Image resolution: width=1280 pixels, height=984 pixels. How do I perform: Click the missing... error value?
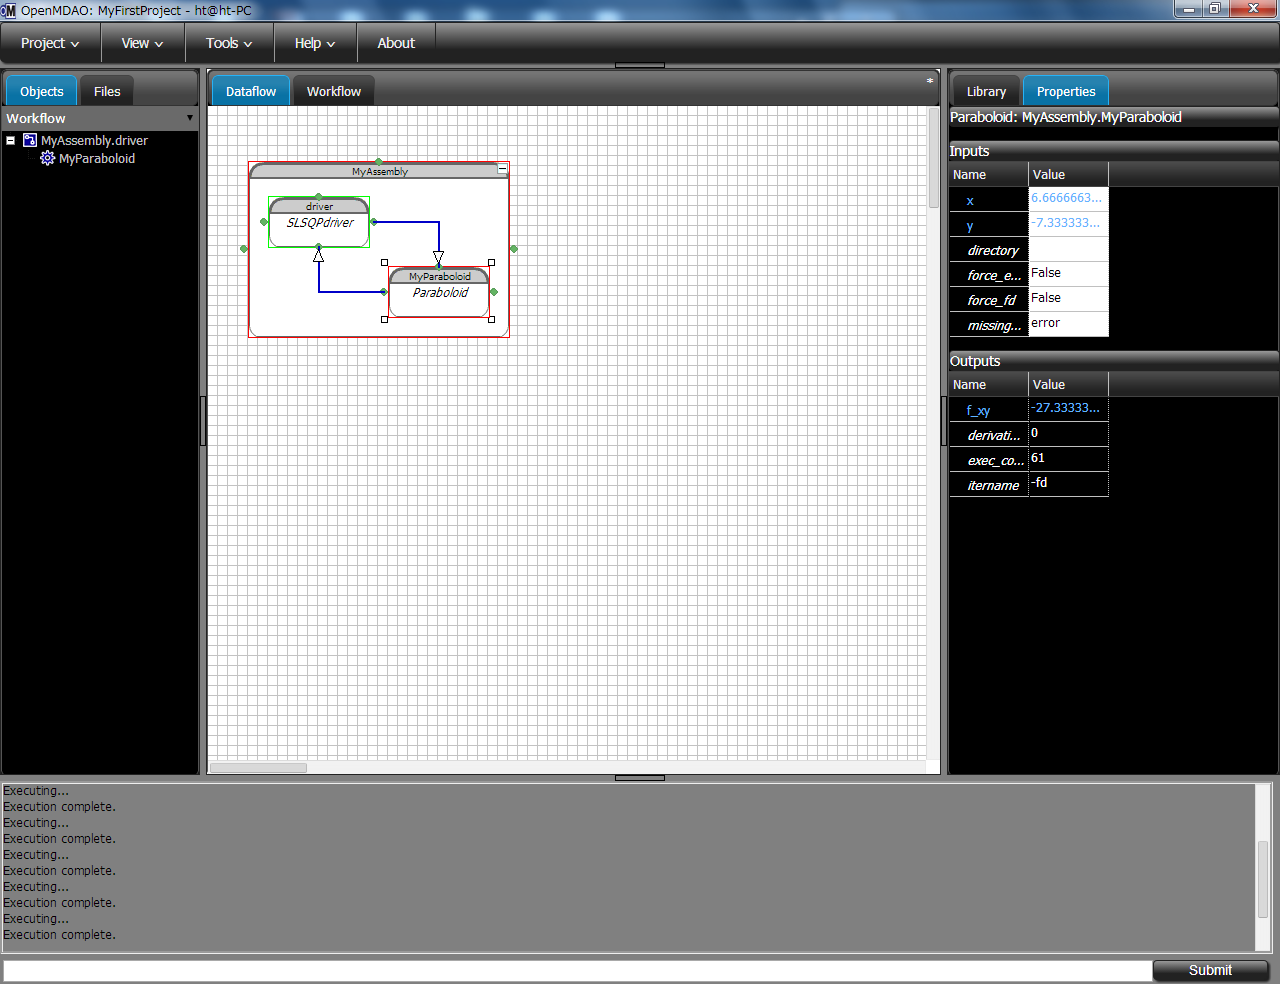pos(1068,323)
